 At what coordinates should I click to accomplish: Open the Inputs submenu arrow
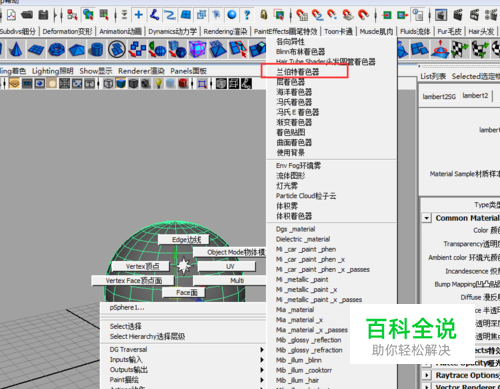(262, 360)
